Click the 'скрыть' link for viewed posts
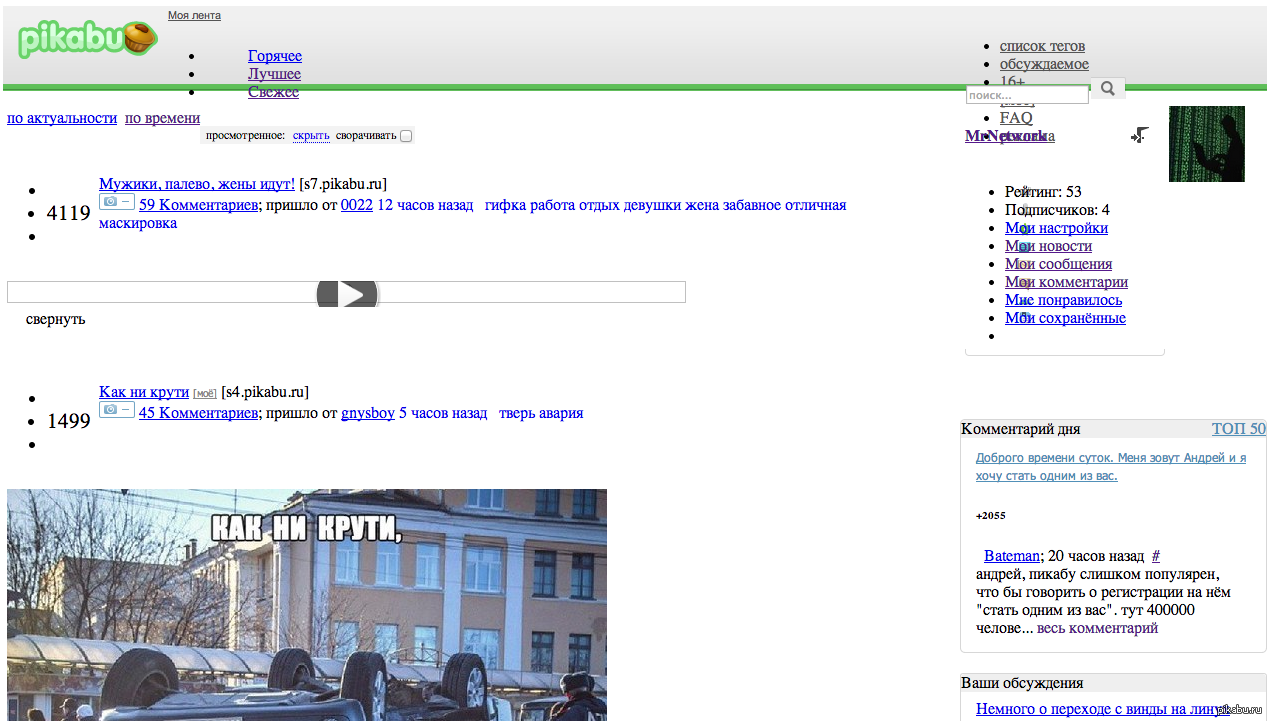This screenshot has width=1267, height=721. [311, 136]
